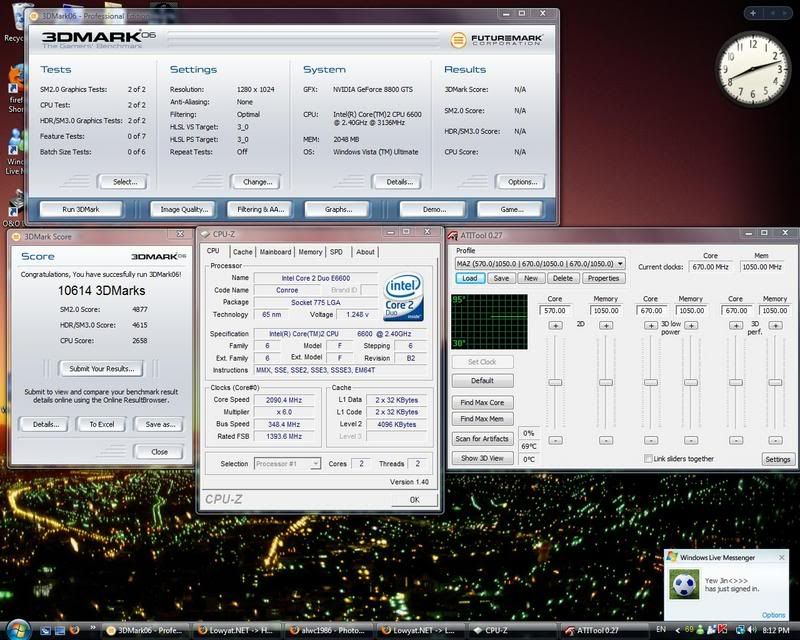Image resolution: width=800 pixels, height=640 pixels.
Task: Click the Scan for Artifacts button
Action: coord(482,438)
